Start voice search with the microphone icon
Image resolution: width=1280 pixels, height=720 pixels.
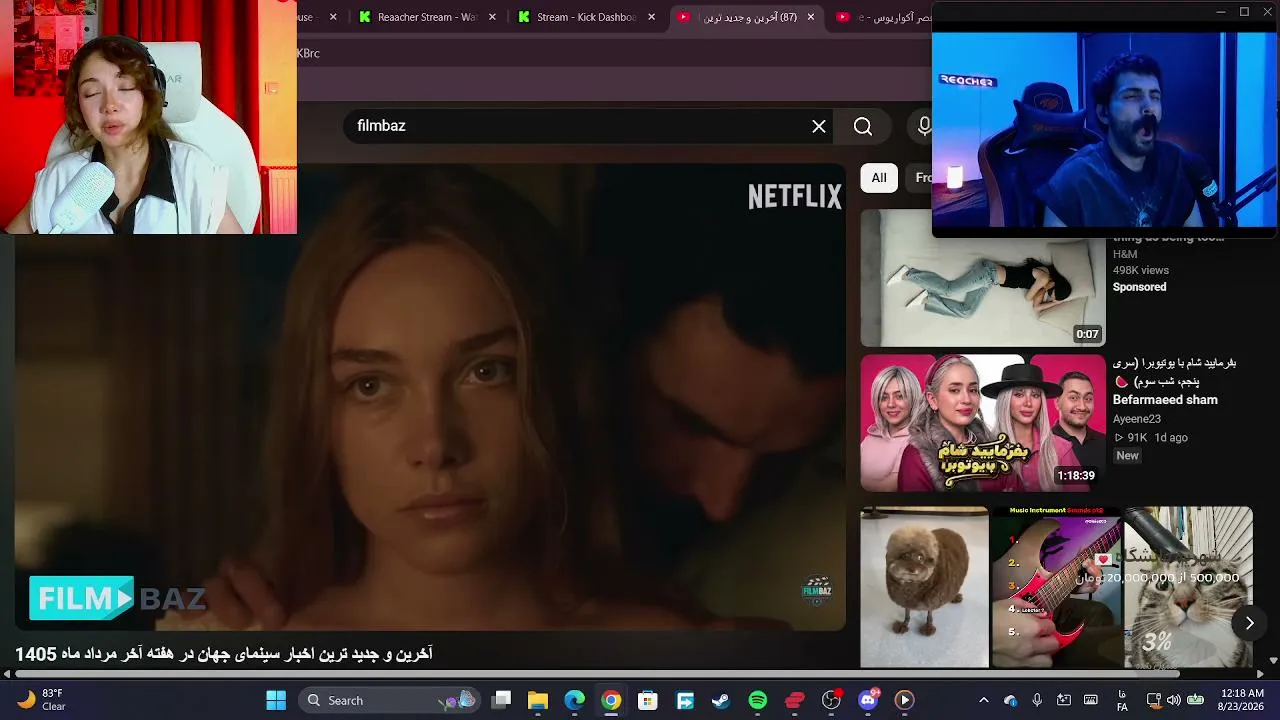click(x=924, y=126)
